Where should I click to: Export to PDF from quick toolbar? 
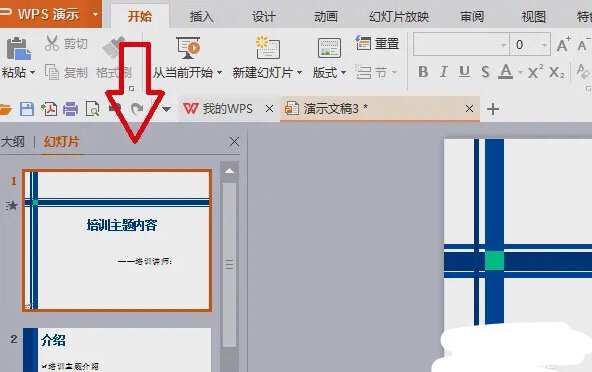tap(49, 109)
